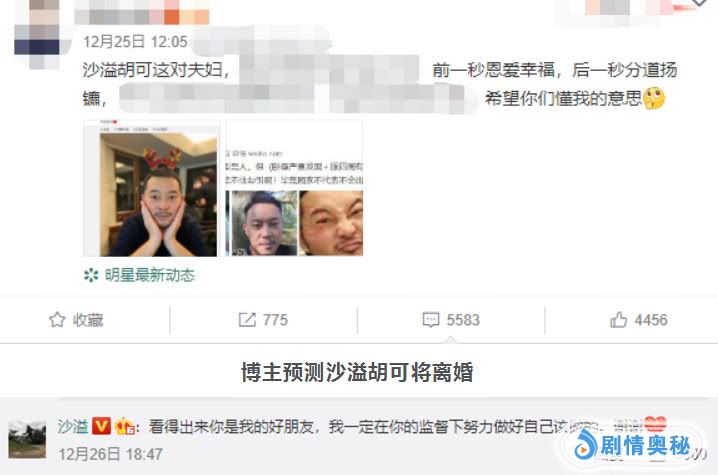Open 沙溢 username profile link
Image resolution: width=718 pixels, height=475 pixels.
coord(73,426)
